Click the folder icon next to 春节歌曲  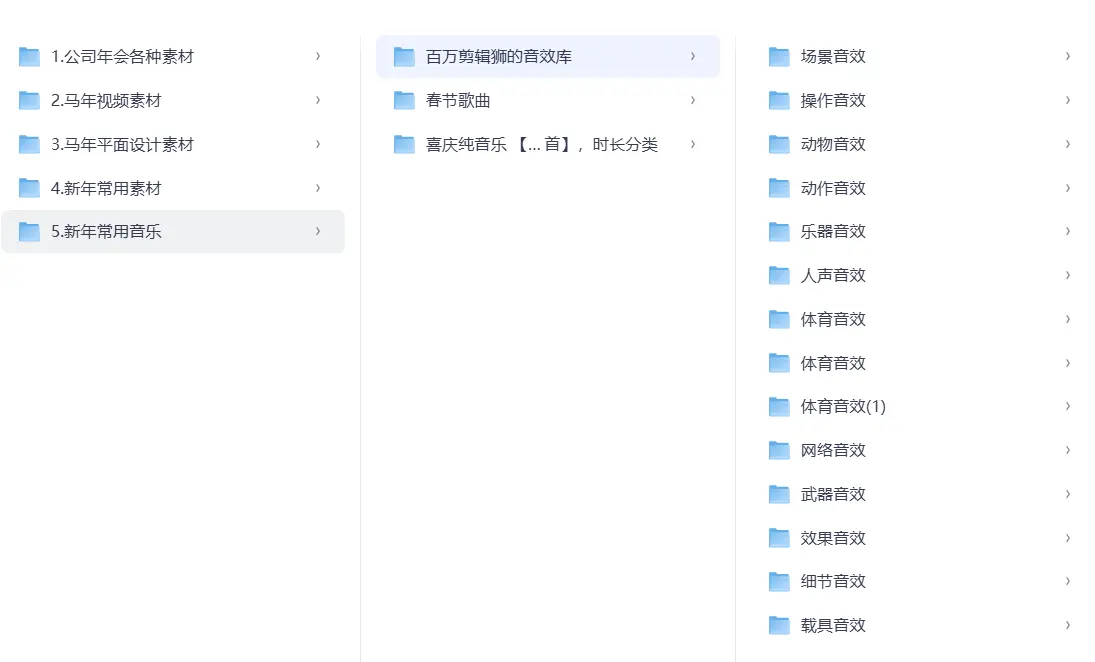pos(404,101)
